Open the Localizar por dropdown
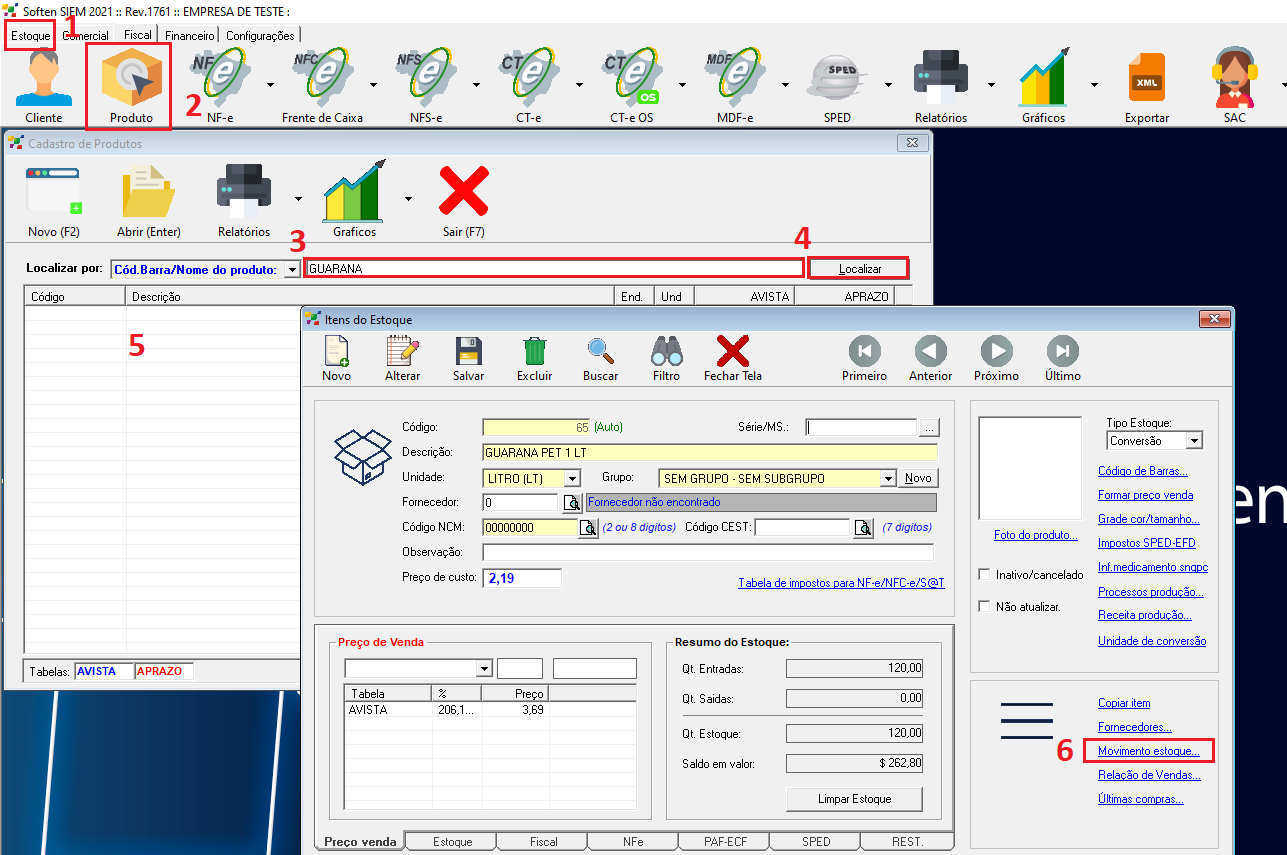The width and height of the screenshot is (1287, 855). click(x=292, y=269)
